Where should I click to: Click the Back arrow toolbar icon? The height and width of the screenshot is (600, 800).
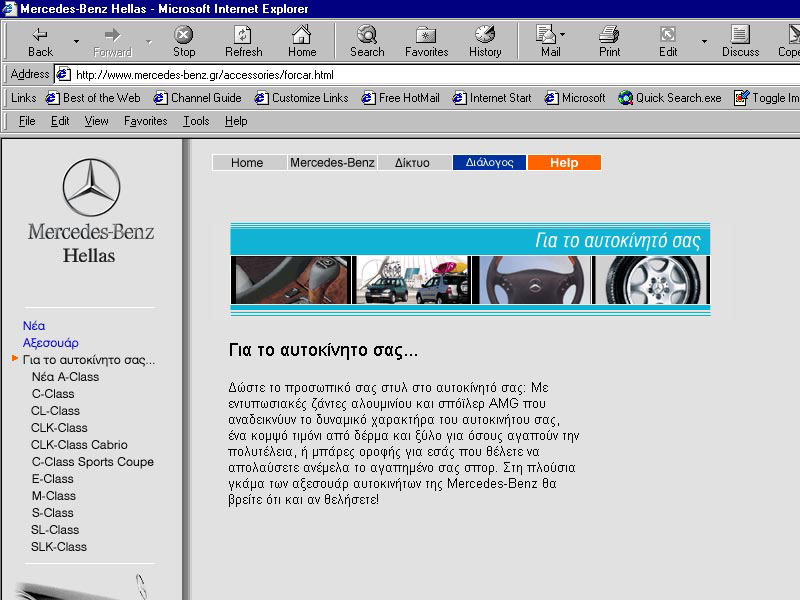(x=40, y=35)
